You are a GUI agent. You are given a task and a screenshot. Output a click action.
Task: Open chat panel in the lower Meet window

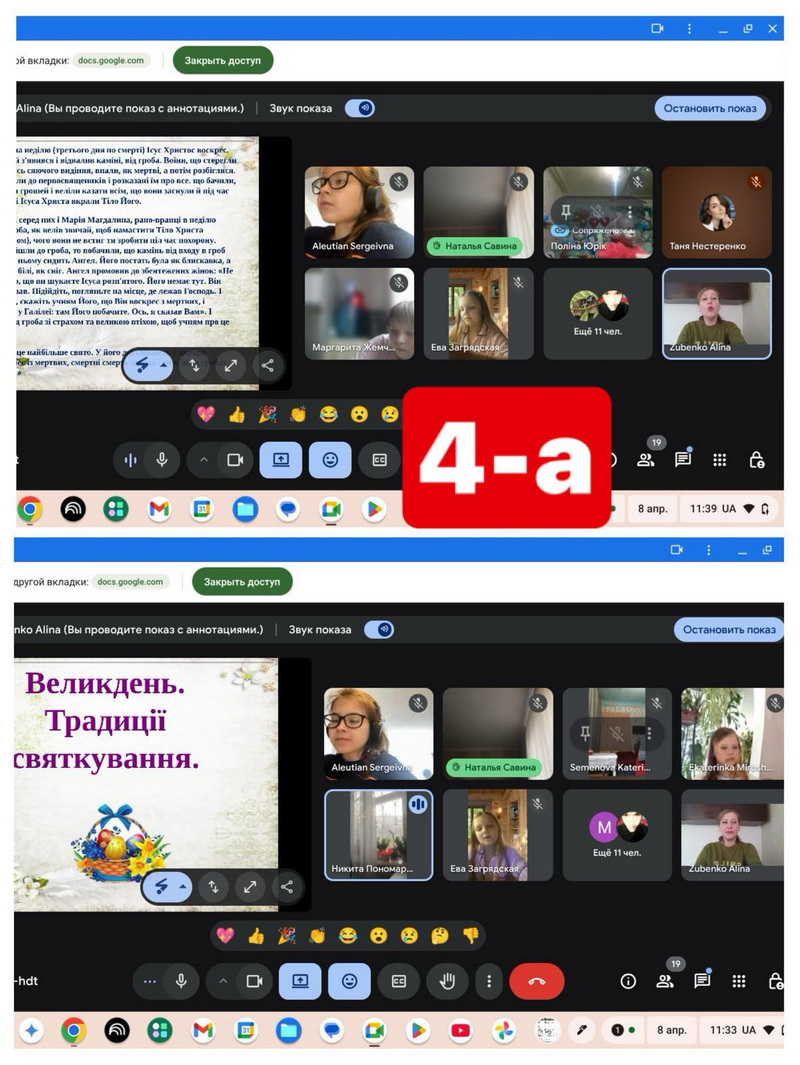702,981
